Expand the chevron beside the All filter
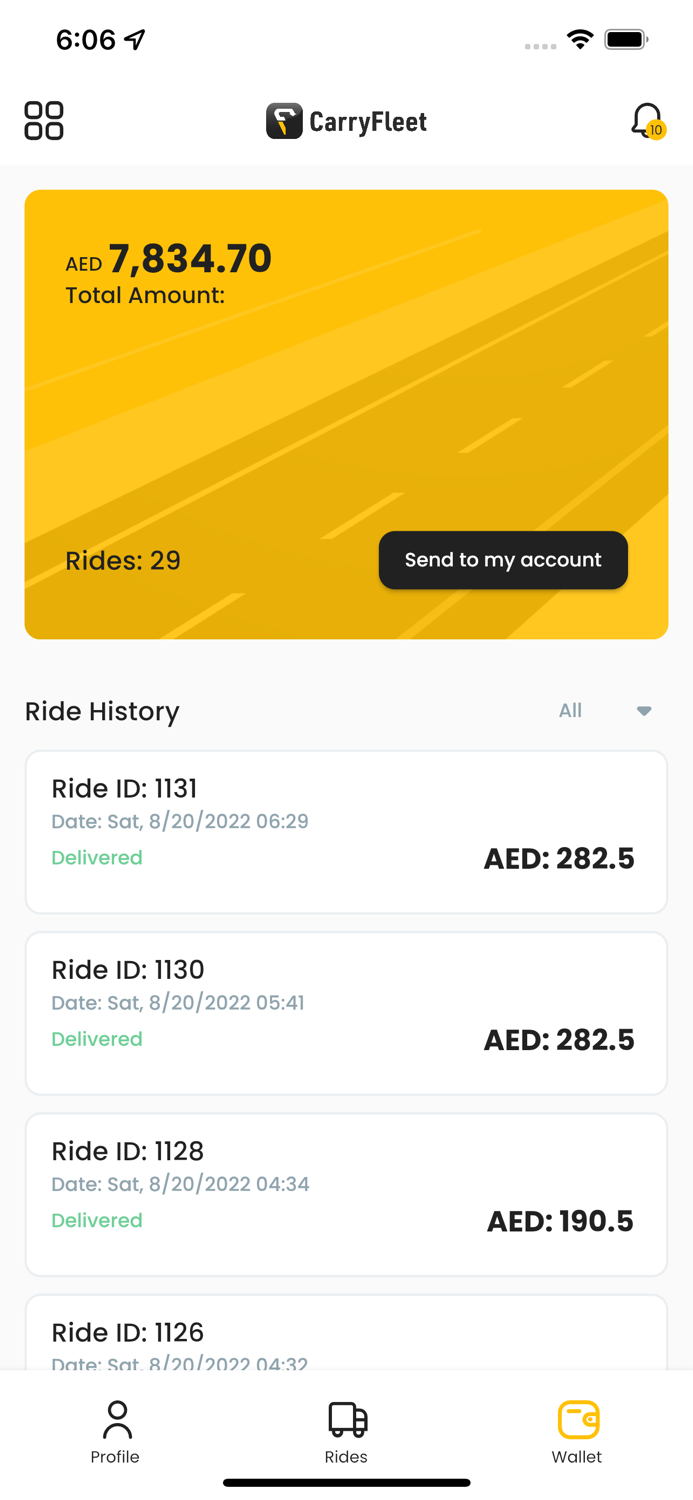The width and height of the screenshot is (693, 1500). tap(644, 711)
